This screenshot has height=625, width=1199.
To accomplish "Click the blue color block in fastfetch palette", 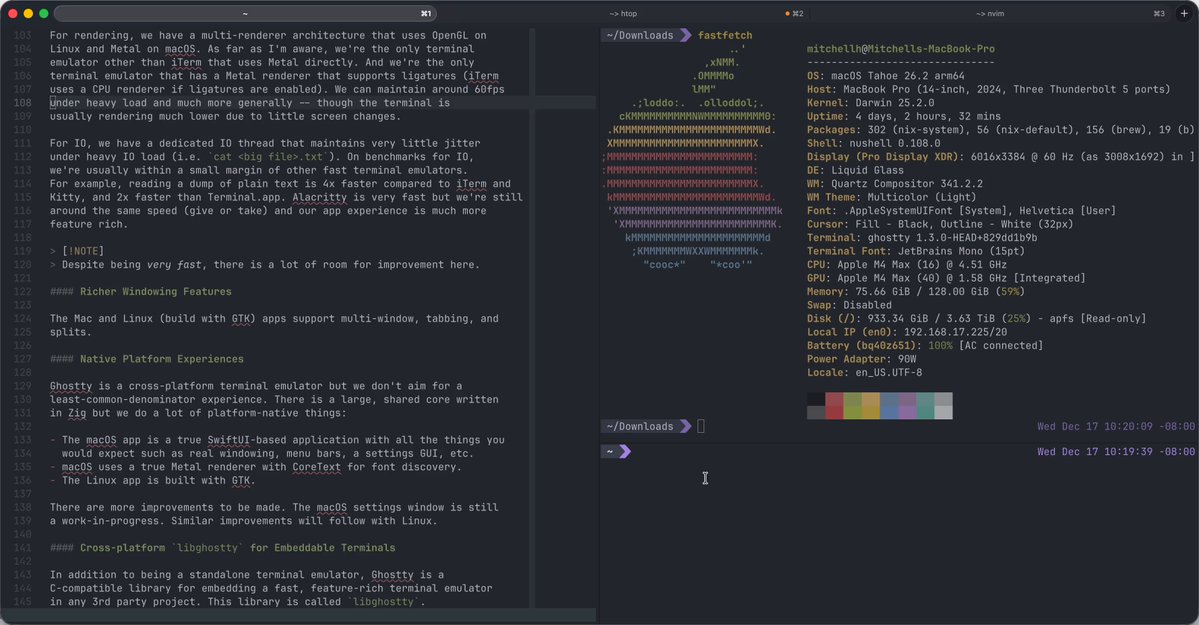I will click(x=889, y=405).
